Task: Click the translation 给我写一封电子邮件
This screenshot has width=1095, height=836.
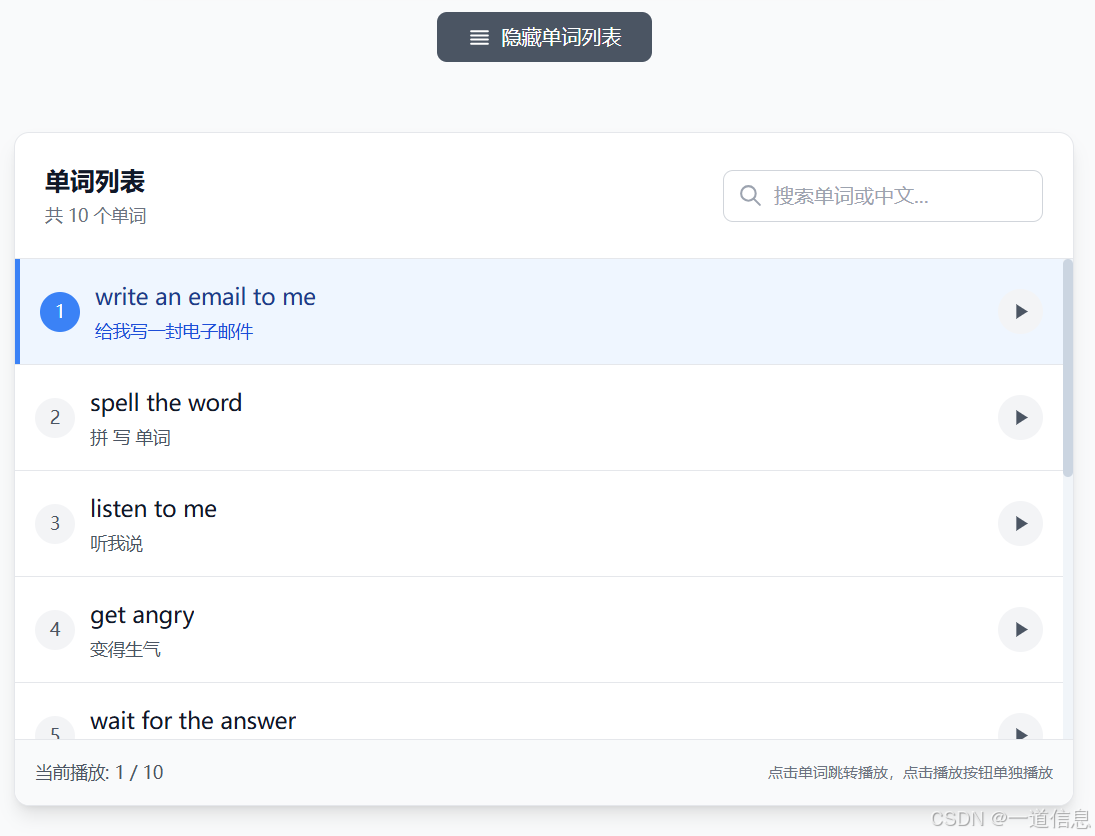Action: [x=174, y=331]
